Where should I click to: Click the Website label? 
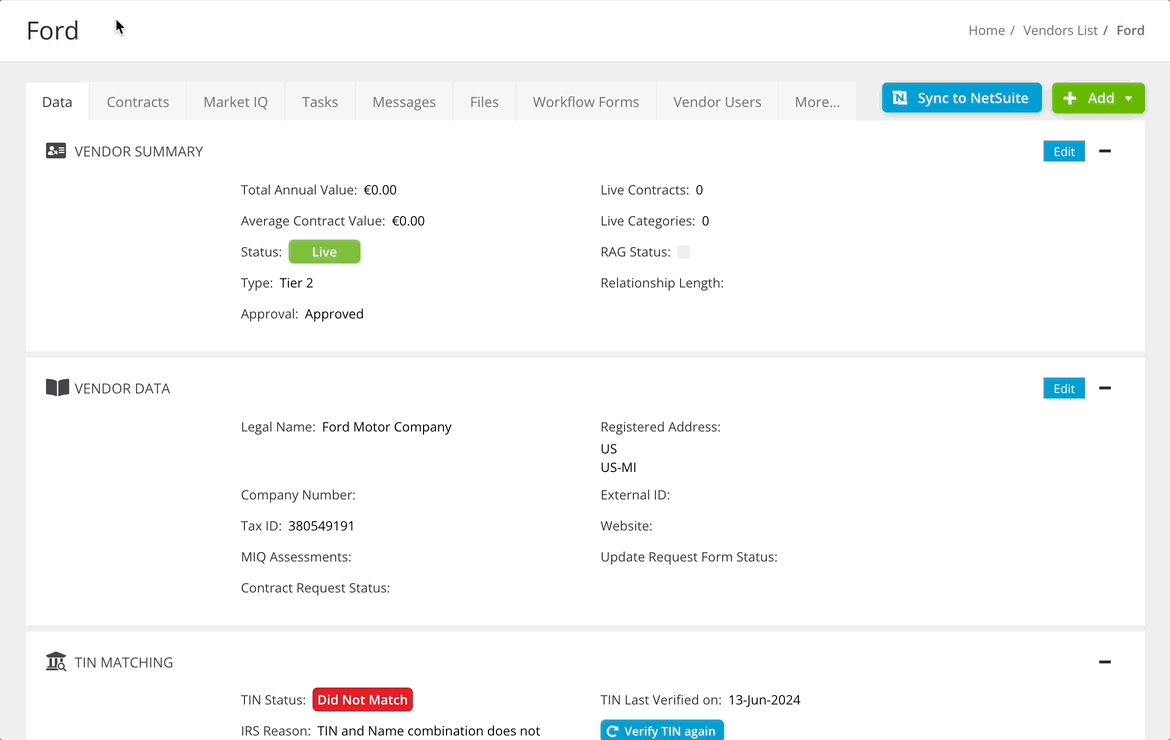click(x=626, y=526)
